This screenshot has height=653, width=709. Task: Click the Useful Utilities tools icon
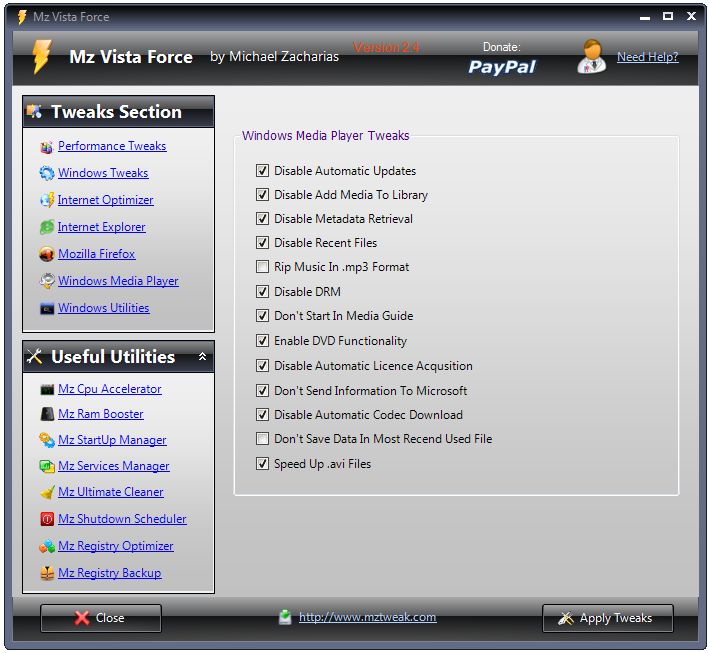pyautogui.click(x=34, y=356)
